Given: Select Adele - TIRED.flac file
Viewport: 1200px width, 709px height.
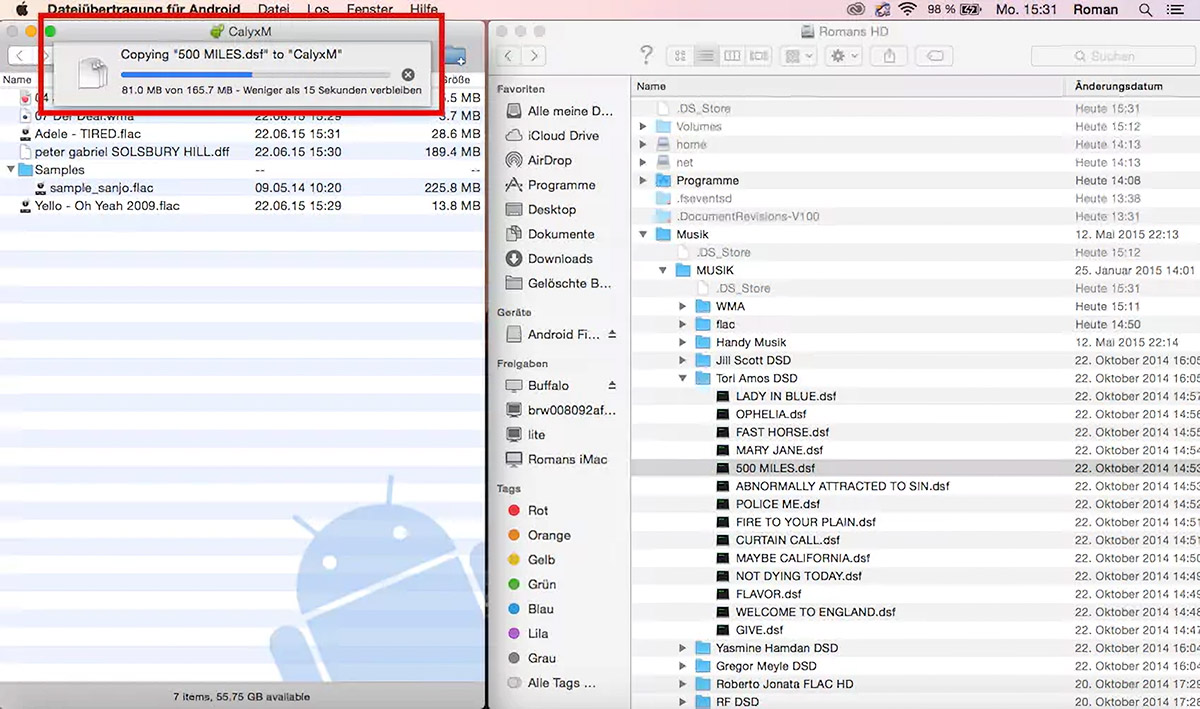Looking at the screenshot, I should tap(88, 134).
